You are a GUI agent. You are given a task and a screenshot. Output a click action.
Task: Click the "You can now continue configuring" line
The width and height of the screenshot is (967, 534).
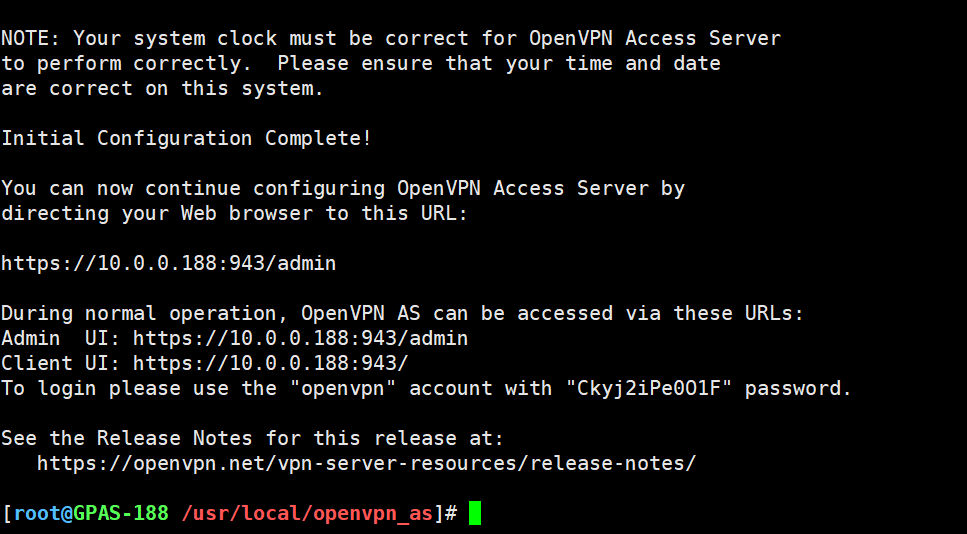tap(342, 189)
